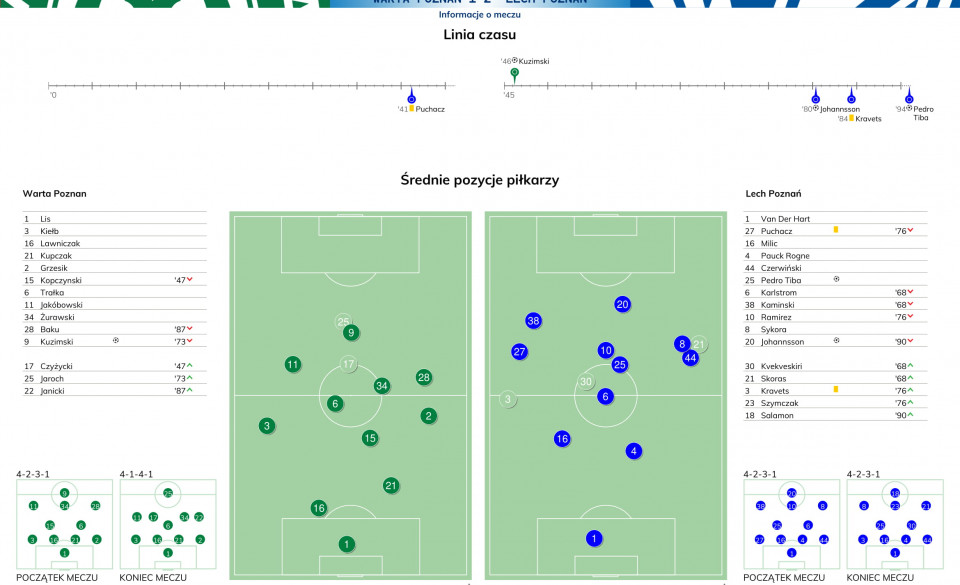Open the Informacje o meczu link
960x585 pixels.
pos(479,15)
